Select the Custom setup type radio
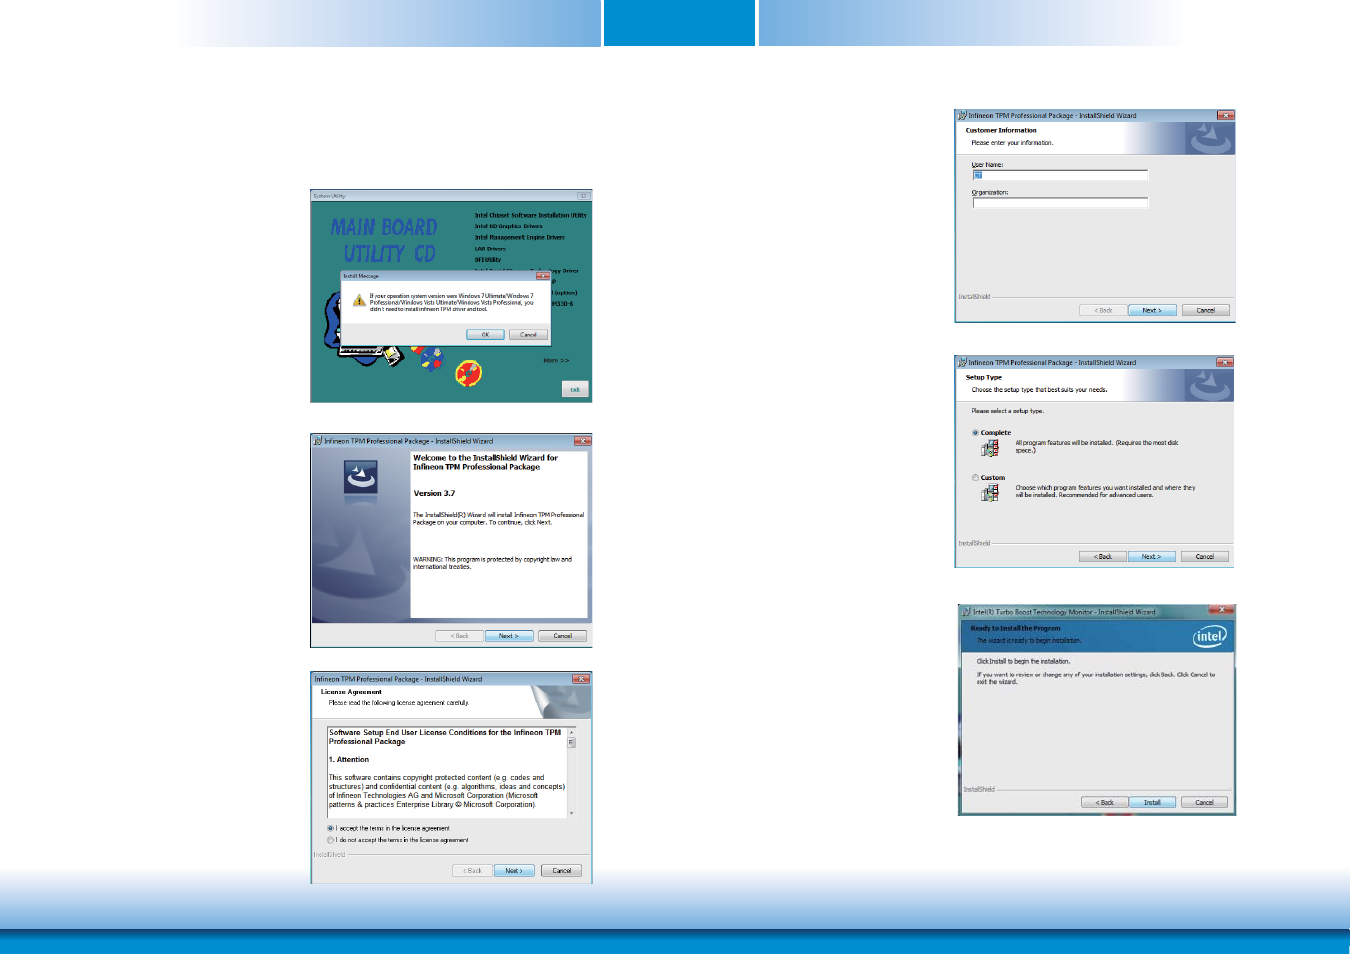The width and height of the screenshot is (1350, 954). (975, 478)
